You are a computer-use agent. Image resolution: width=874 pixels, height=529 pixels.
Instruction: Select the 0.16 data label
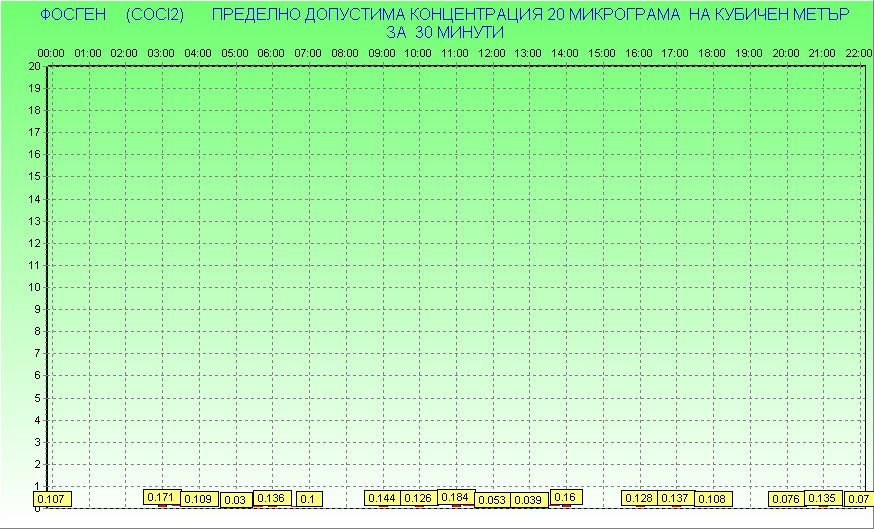(x=566, y=497)
